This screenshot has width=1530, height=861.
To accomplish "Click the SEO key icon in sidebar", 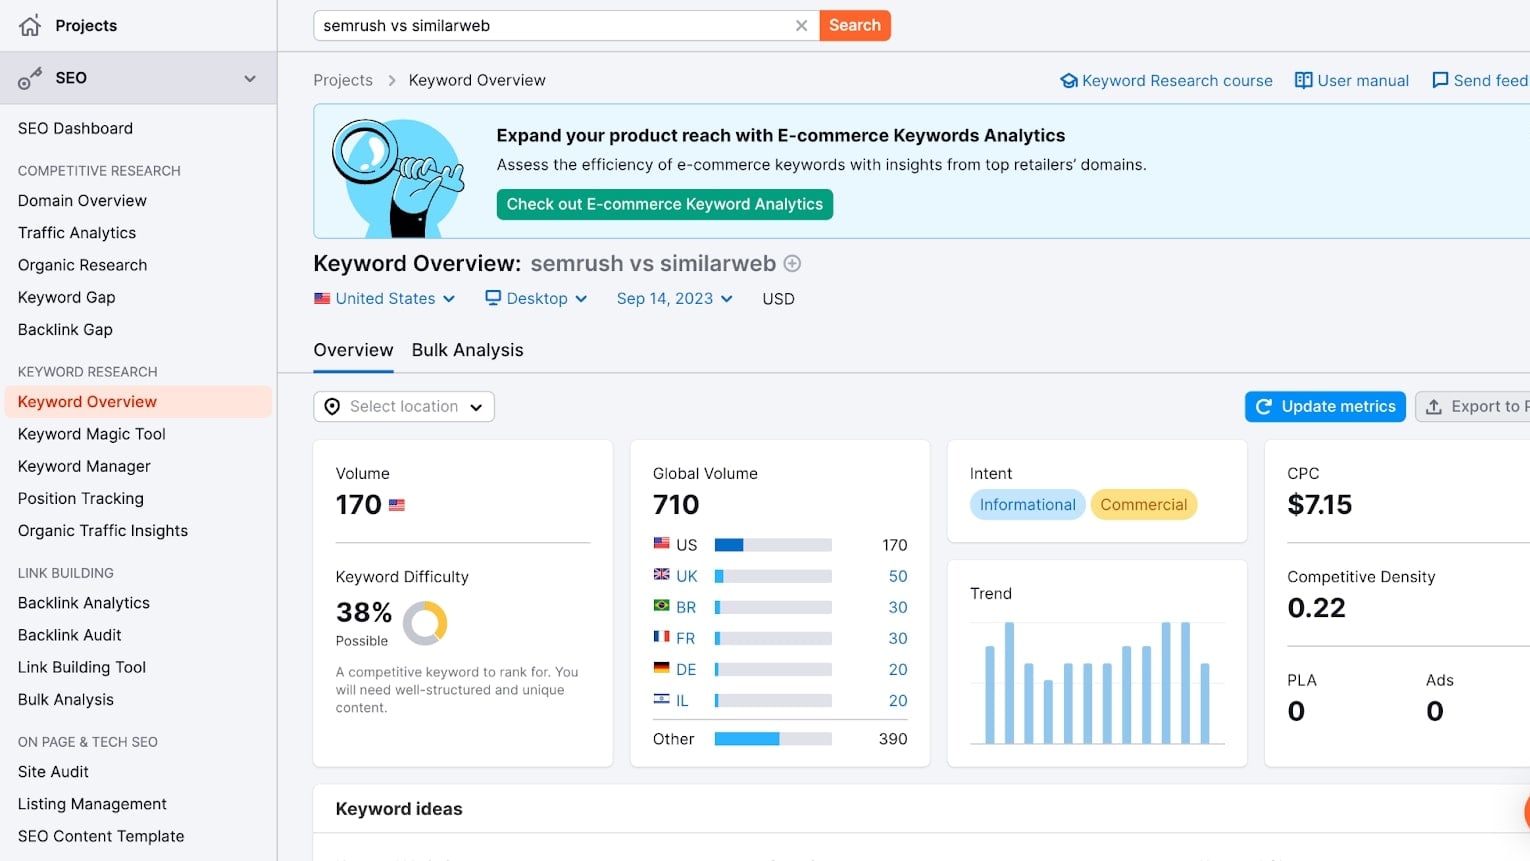I will click(30, 78).
